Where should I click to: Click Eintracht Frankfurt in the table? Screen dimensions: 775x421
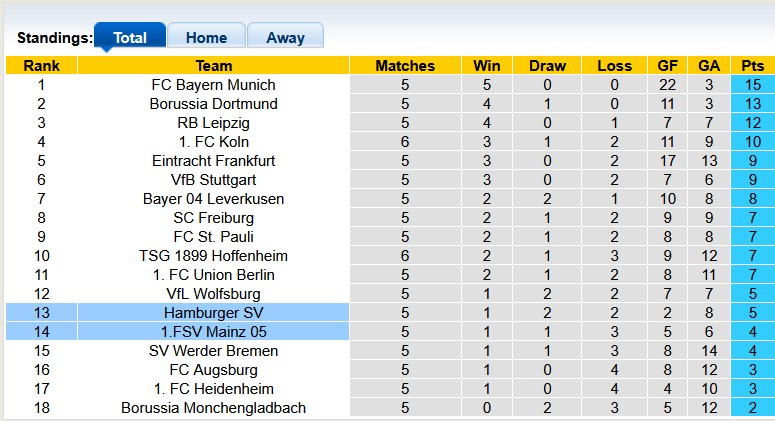pyautogui.click(x=214, y=161)
